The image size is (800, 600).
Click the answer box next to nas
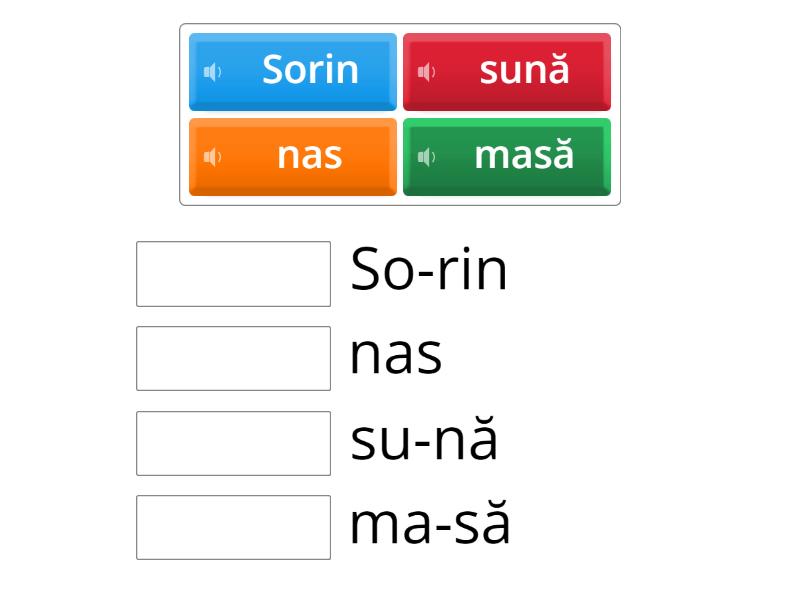click(x=232, y=357)
